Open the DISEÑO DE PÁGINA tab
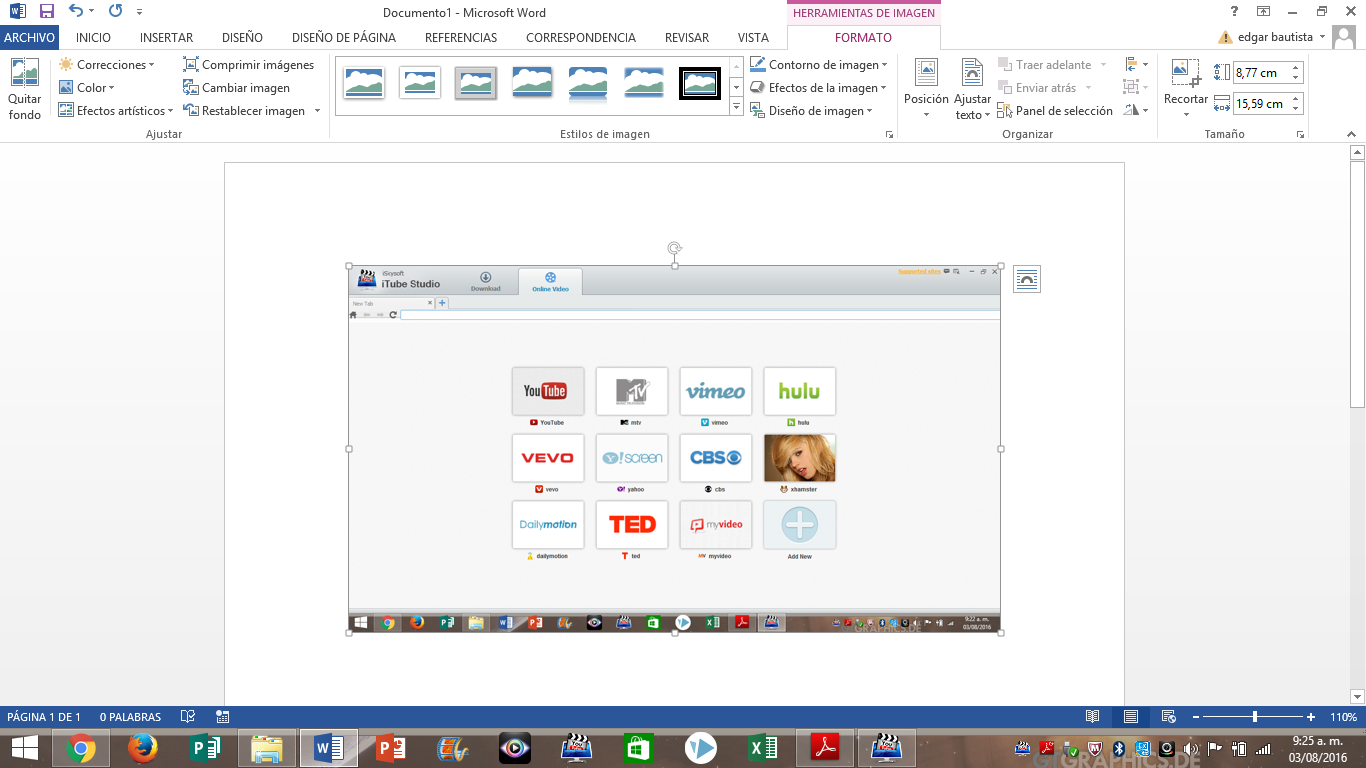Screen dimensions: 1366x768 coord(344,38)
